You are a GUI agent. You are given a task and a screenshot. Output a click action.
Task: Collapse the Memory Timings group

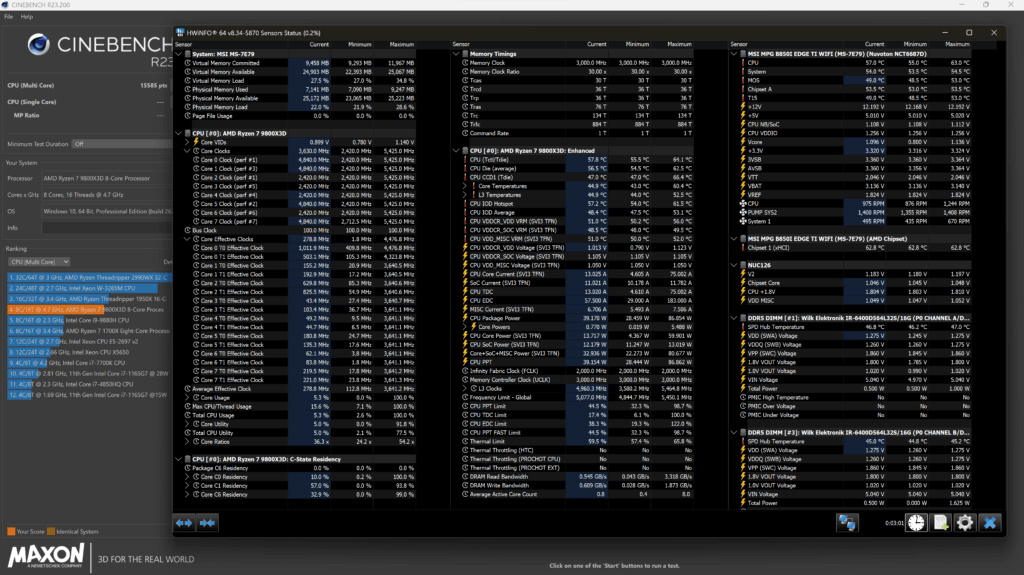pos(456,54)
